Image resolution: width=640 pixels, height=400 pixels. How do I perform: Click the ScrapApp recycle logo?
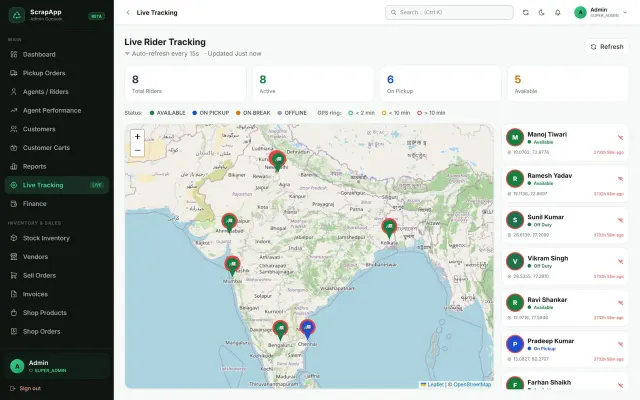click(17, 15)
